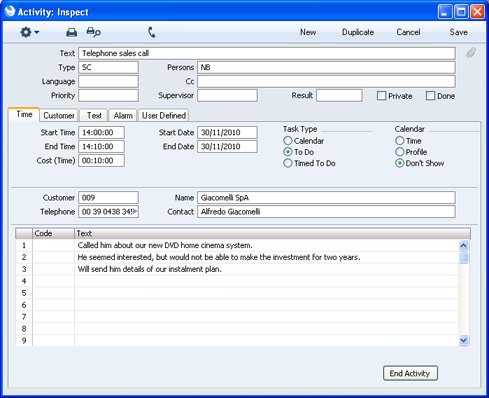Click the Start Time field
Viewport: 489px width, 398px height.
[101, 132]
